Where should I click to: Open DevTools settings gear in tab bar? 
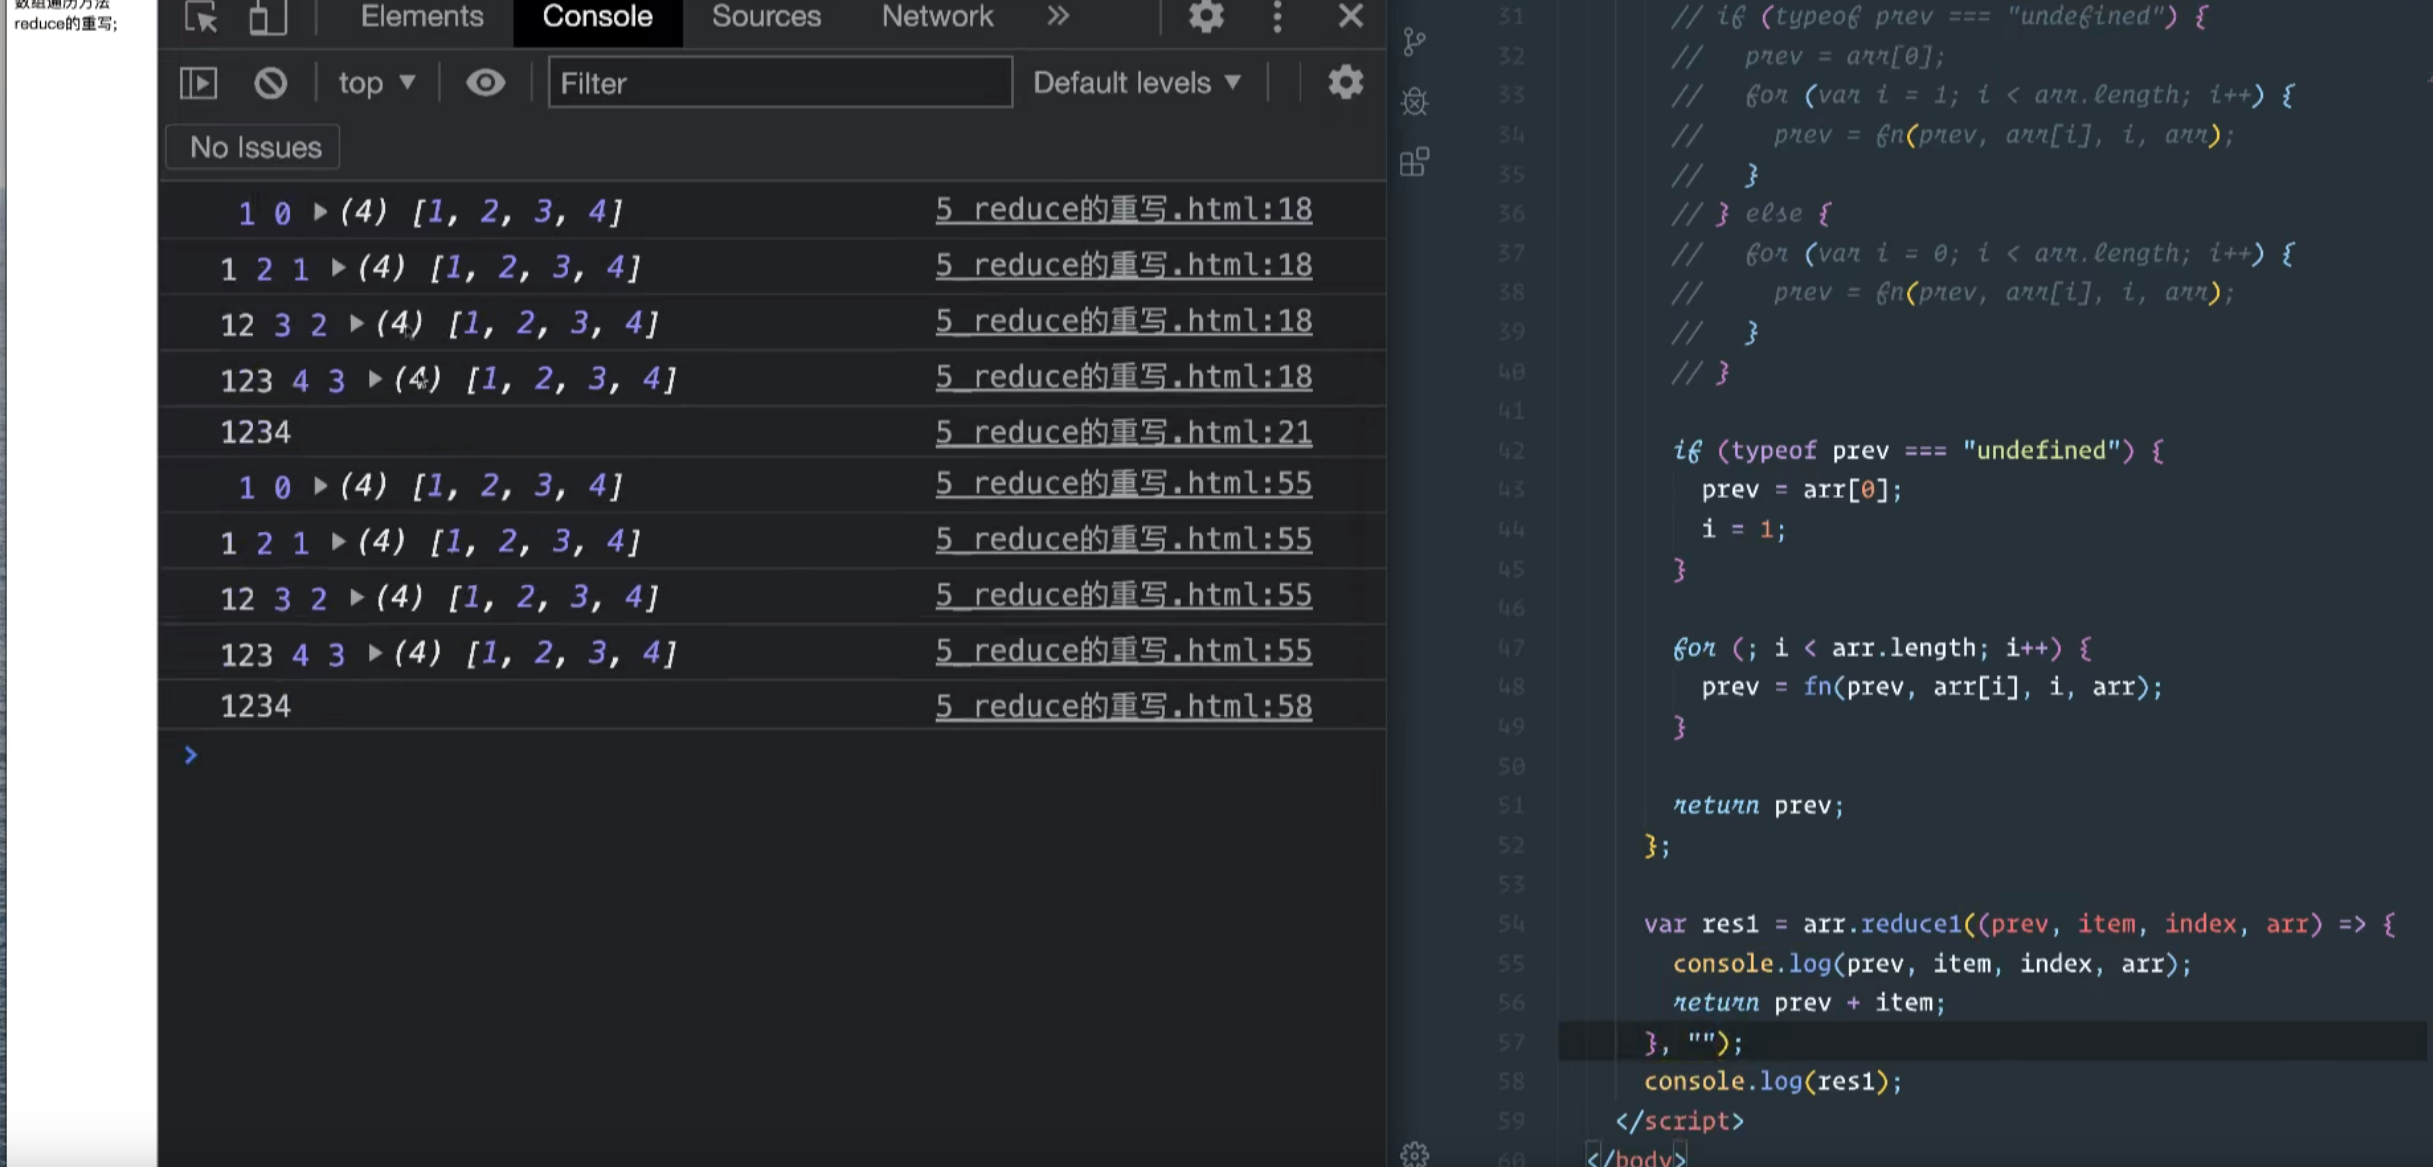click(1206, 16)
